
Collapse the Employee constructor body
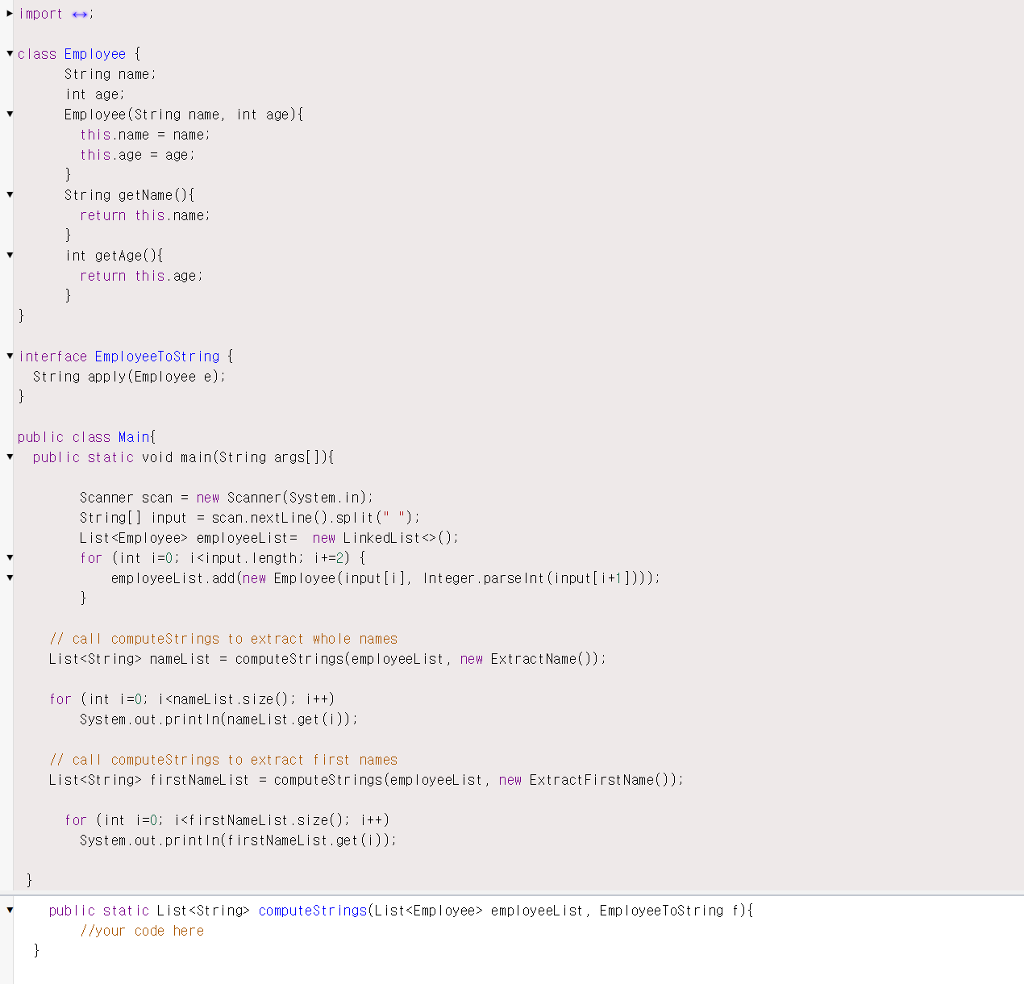click(8, 114)
